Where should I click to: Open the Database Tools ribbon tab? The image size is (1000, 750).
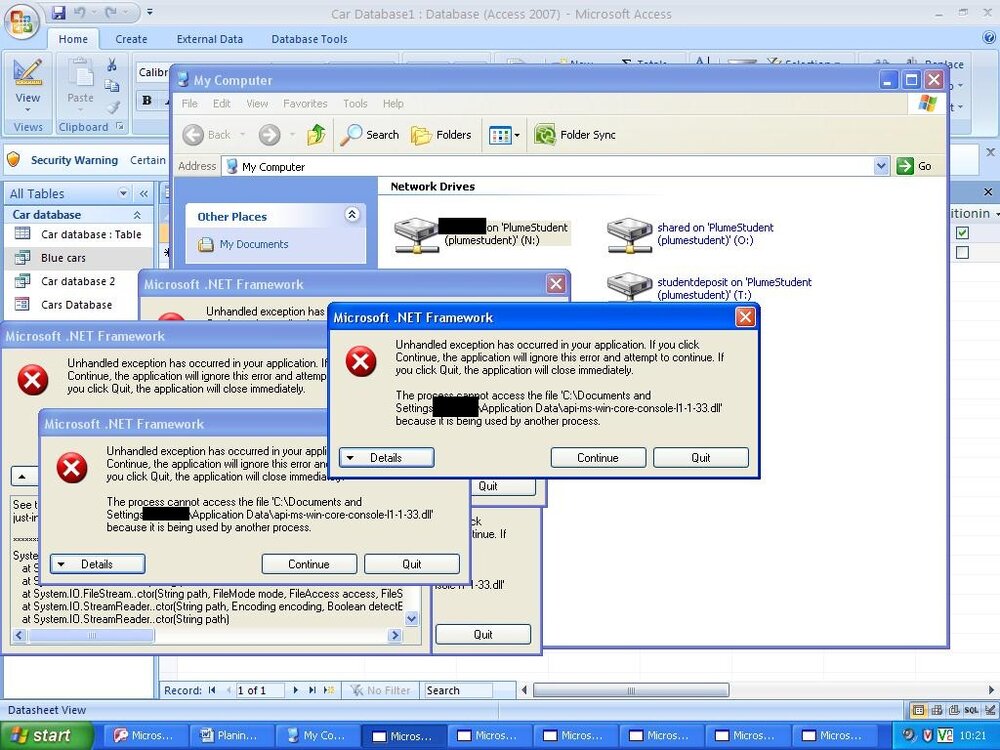pyautogui.click(x=309, y=39)
